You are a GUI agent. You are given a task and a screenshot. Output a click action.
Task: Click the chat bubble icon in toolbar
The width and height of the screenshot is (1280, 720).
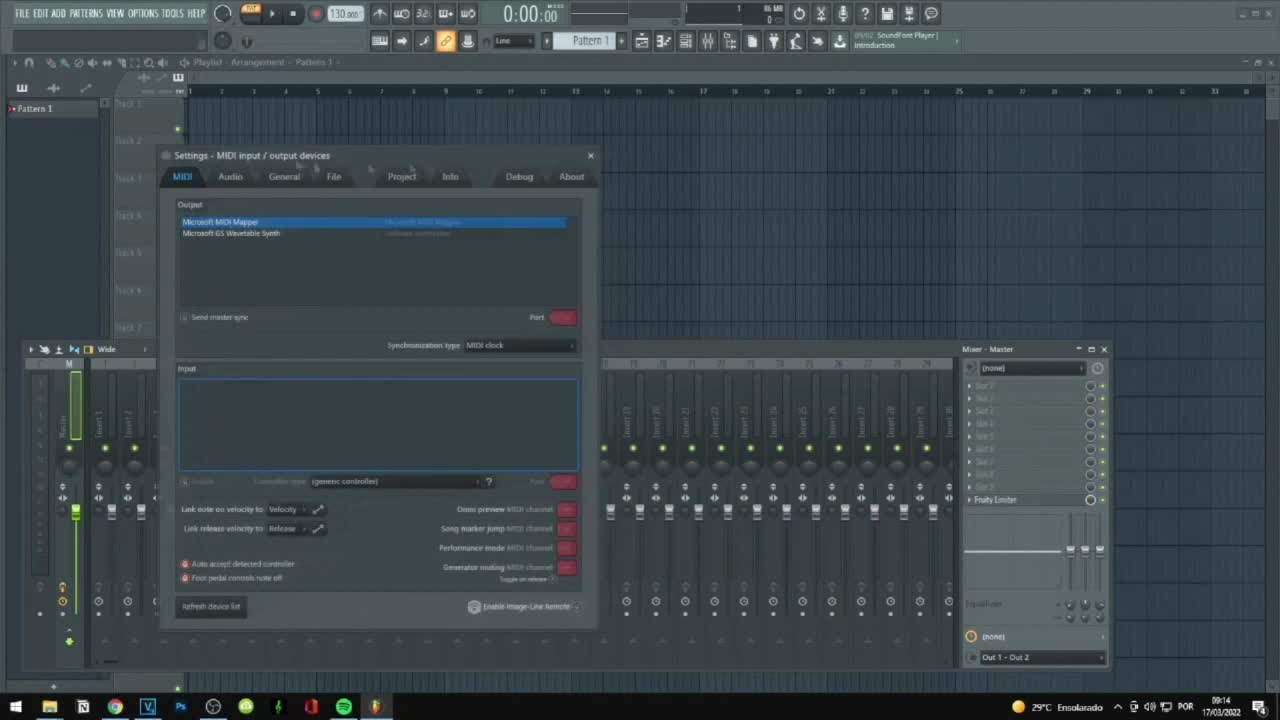(931, 14)
